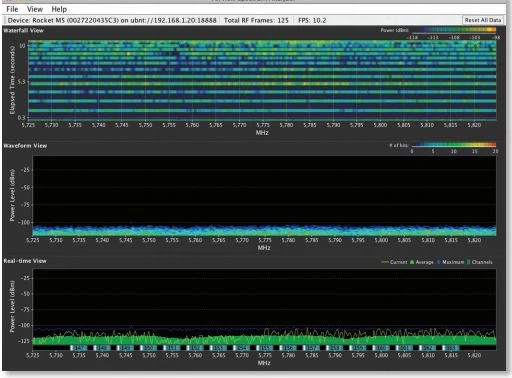Click the Maximum legend entry
Image resolution: width=512 pixels, height=378 pixels.
(450, 262)
